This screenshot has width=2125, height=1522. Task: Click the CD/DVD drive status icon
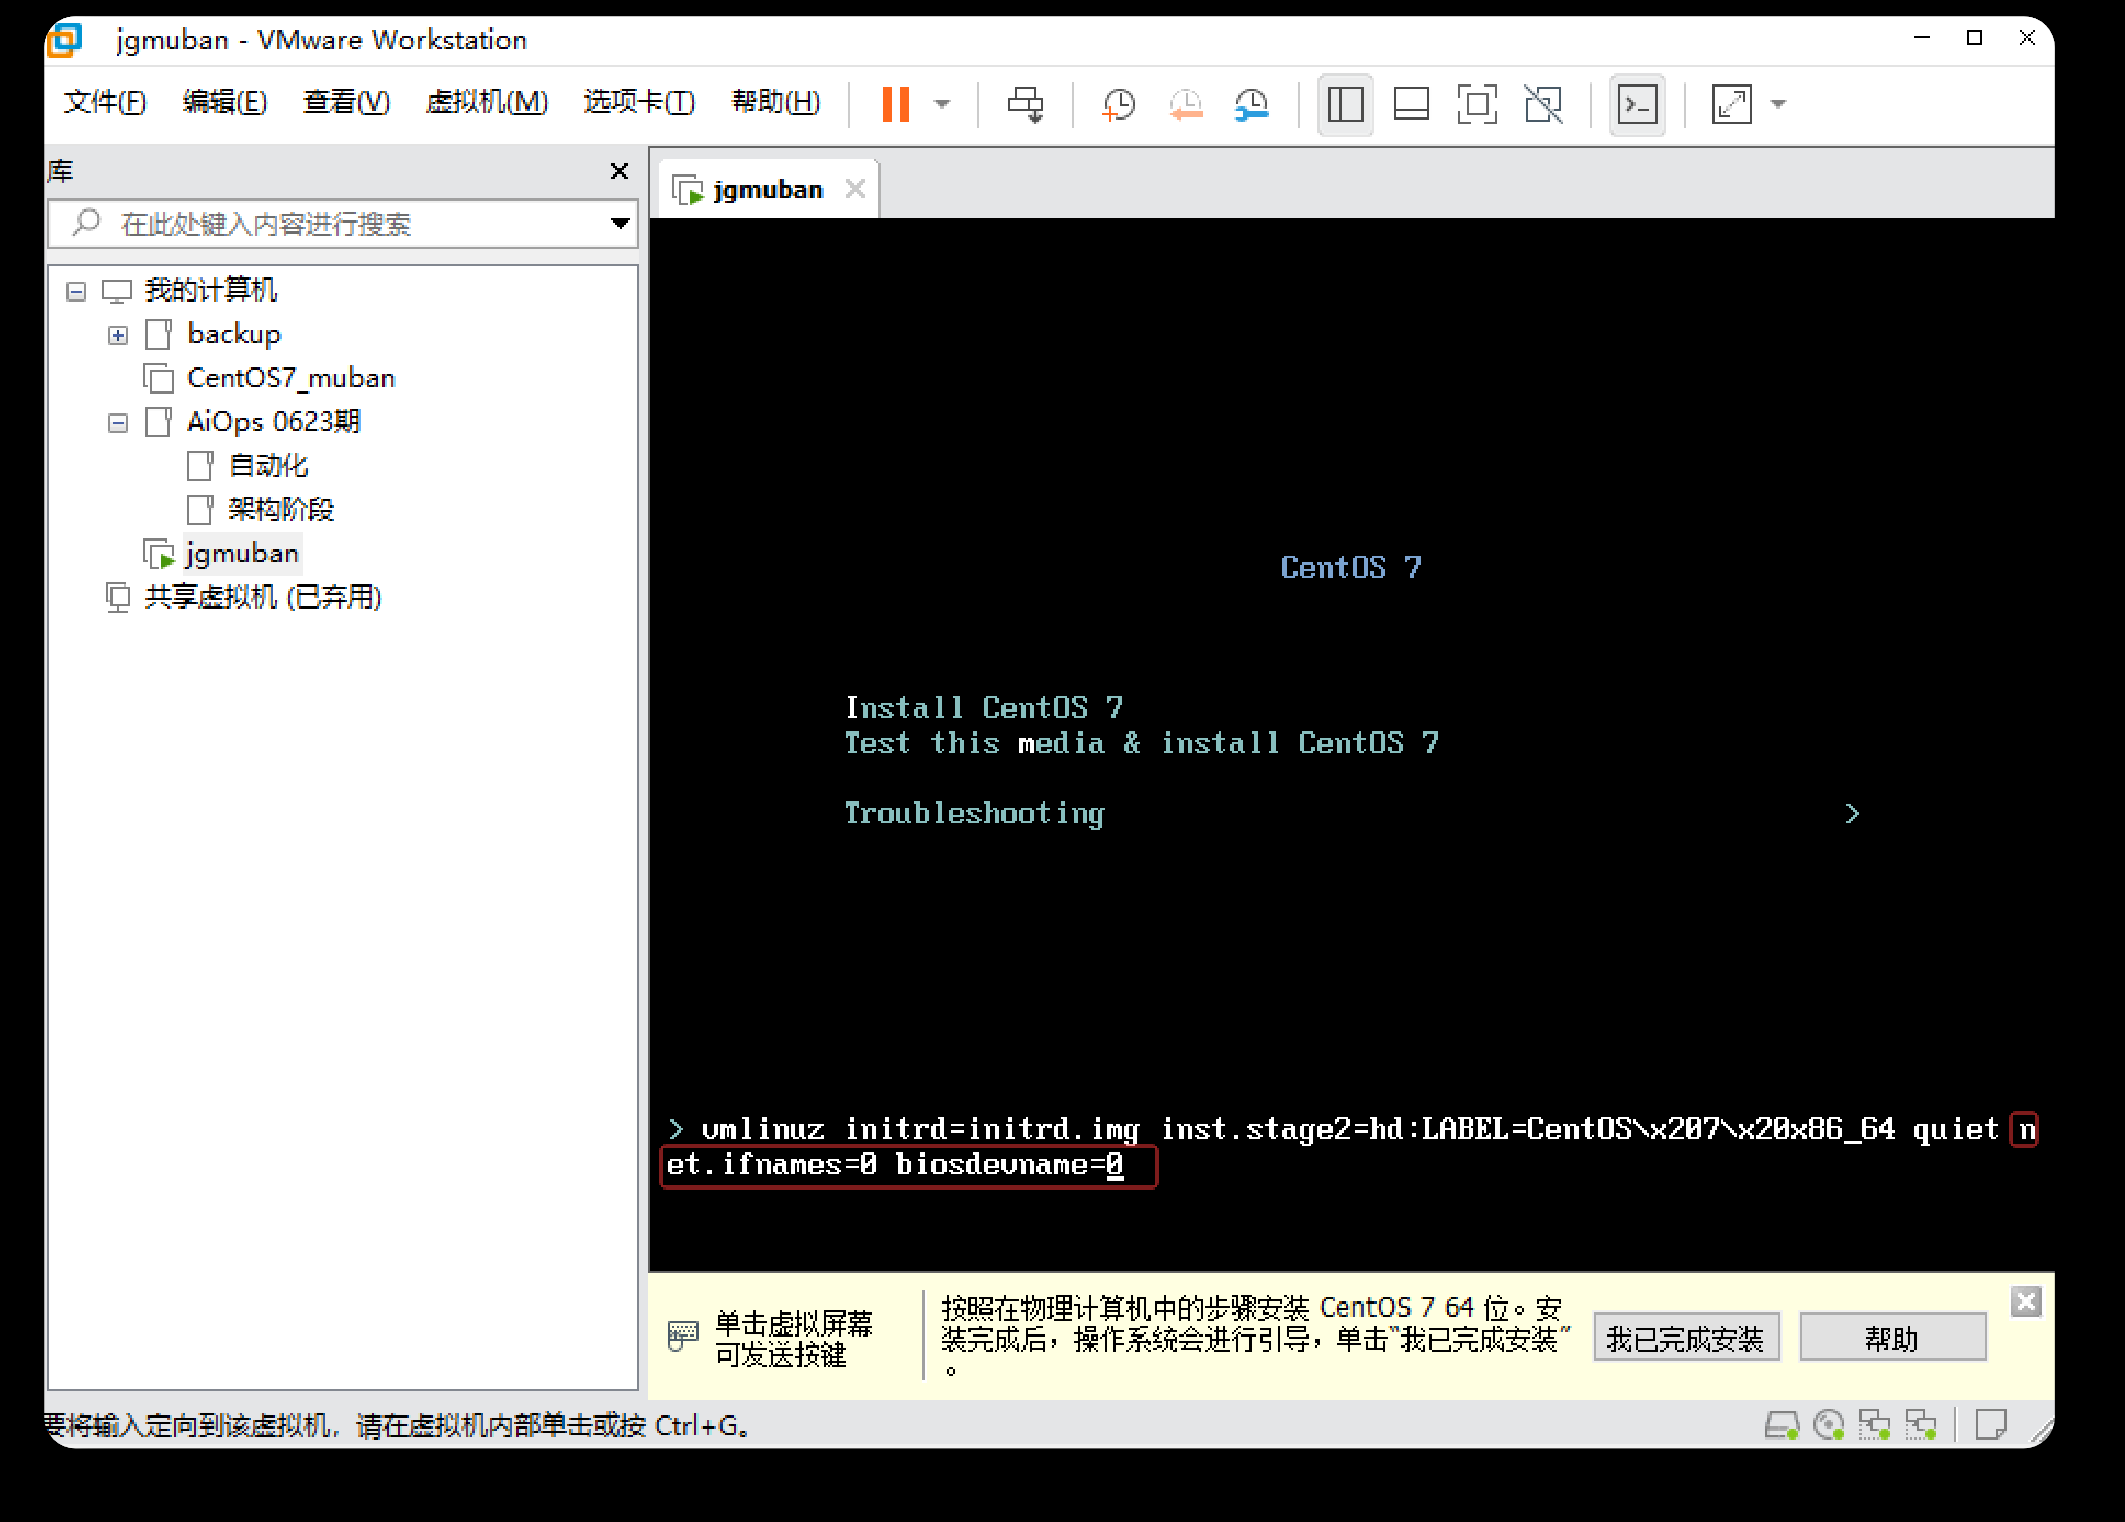click(x=1829, y=1425)
